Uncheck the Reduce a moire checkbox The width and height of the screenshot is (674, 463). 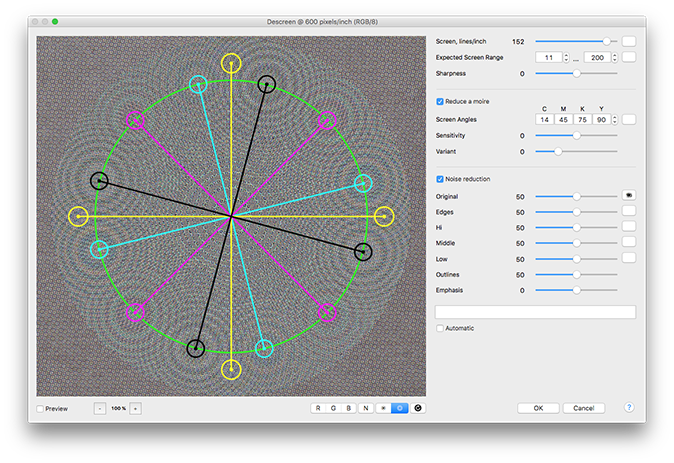point(440,102)
